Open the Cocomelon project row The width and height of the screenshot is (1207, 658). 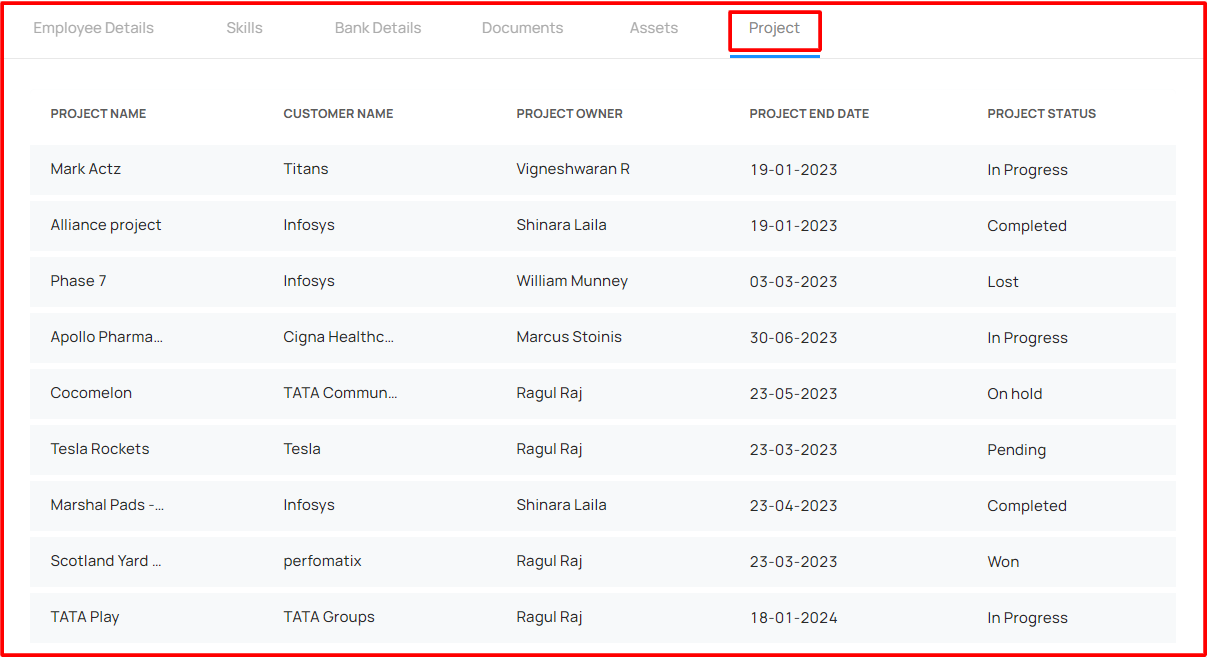603,393
